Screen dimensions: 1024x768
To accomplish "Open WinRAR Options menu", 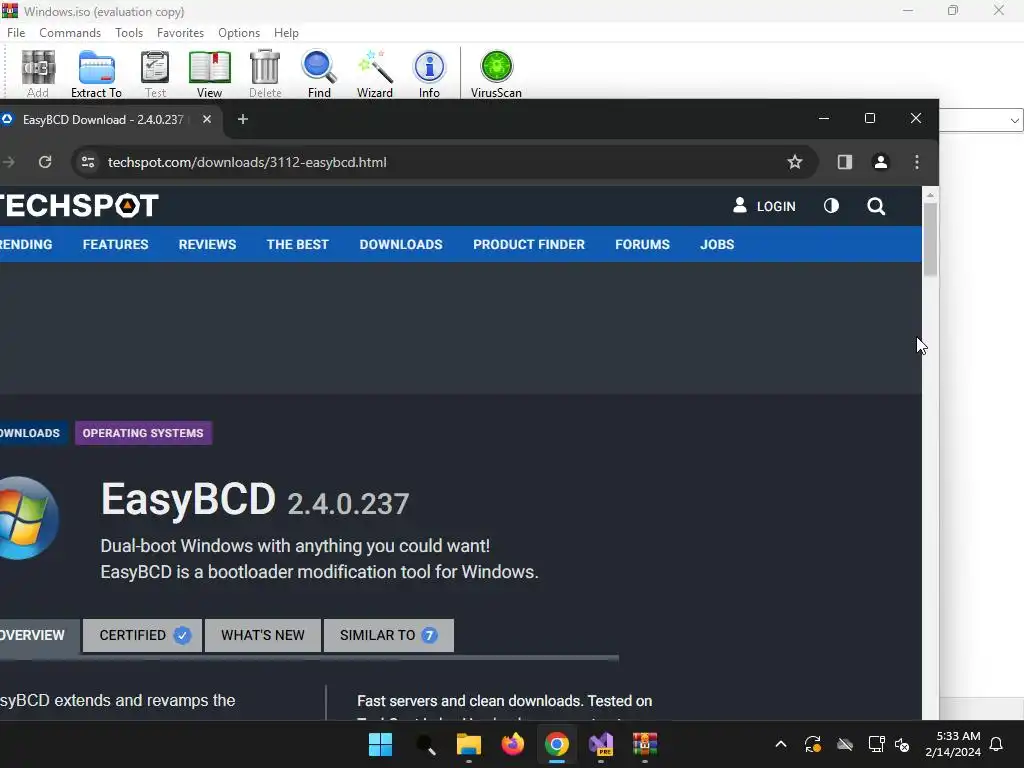I will (239, 33).
